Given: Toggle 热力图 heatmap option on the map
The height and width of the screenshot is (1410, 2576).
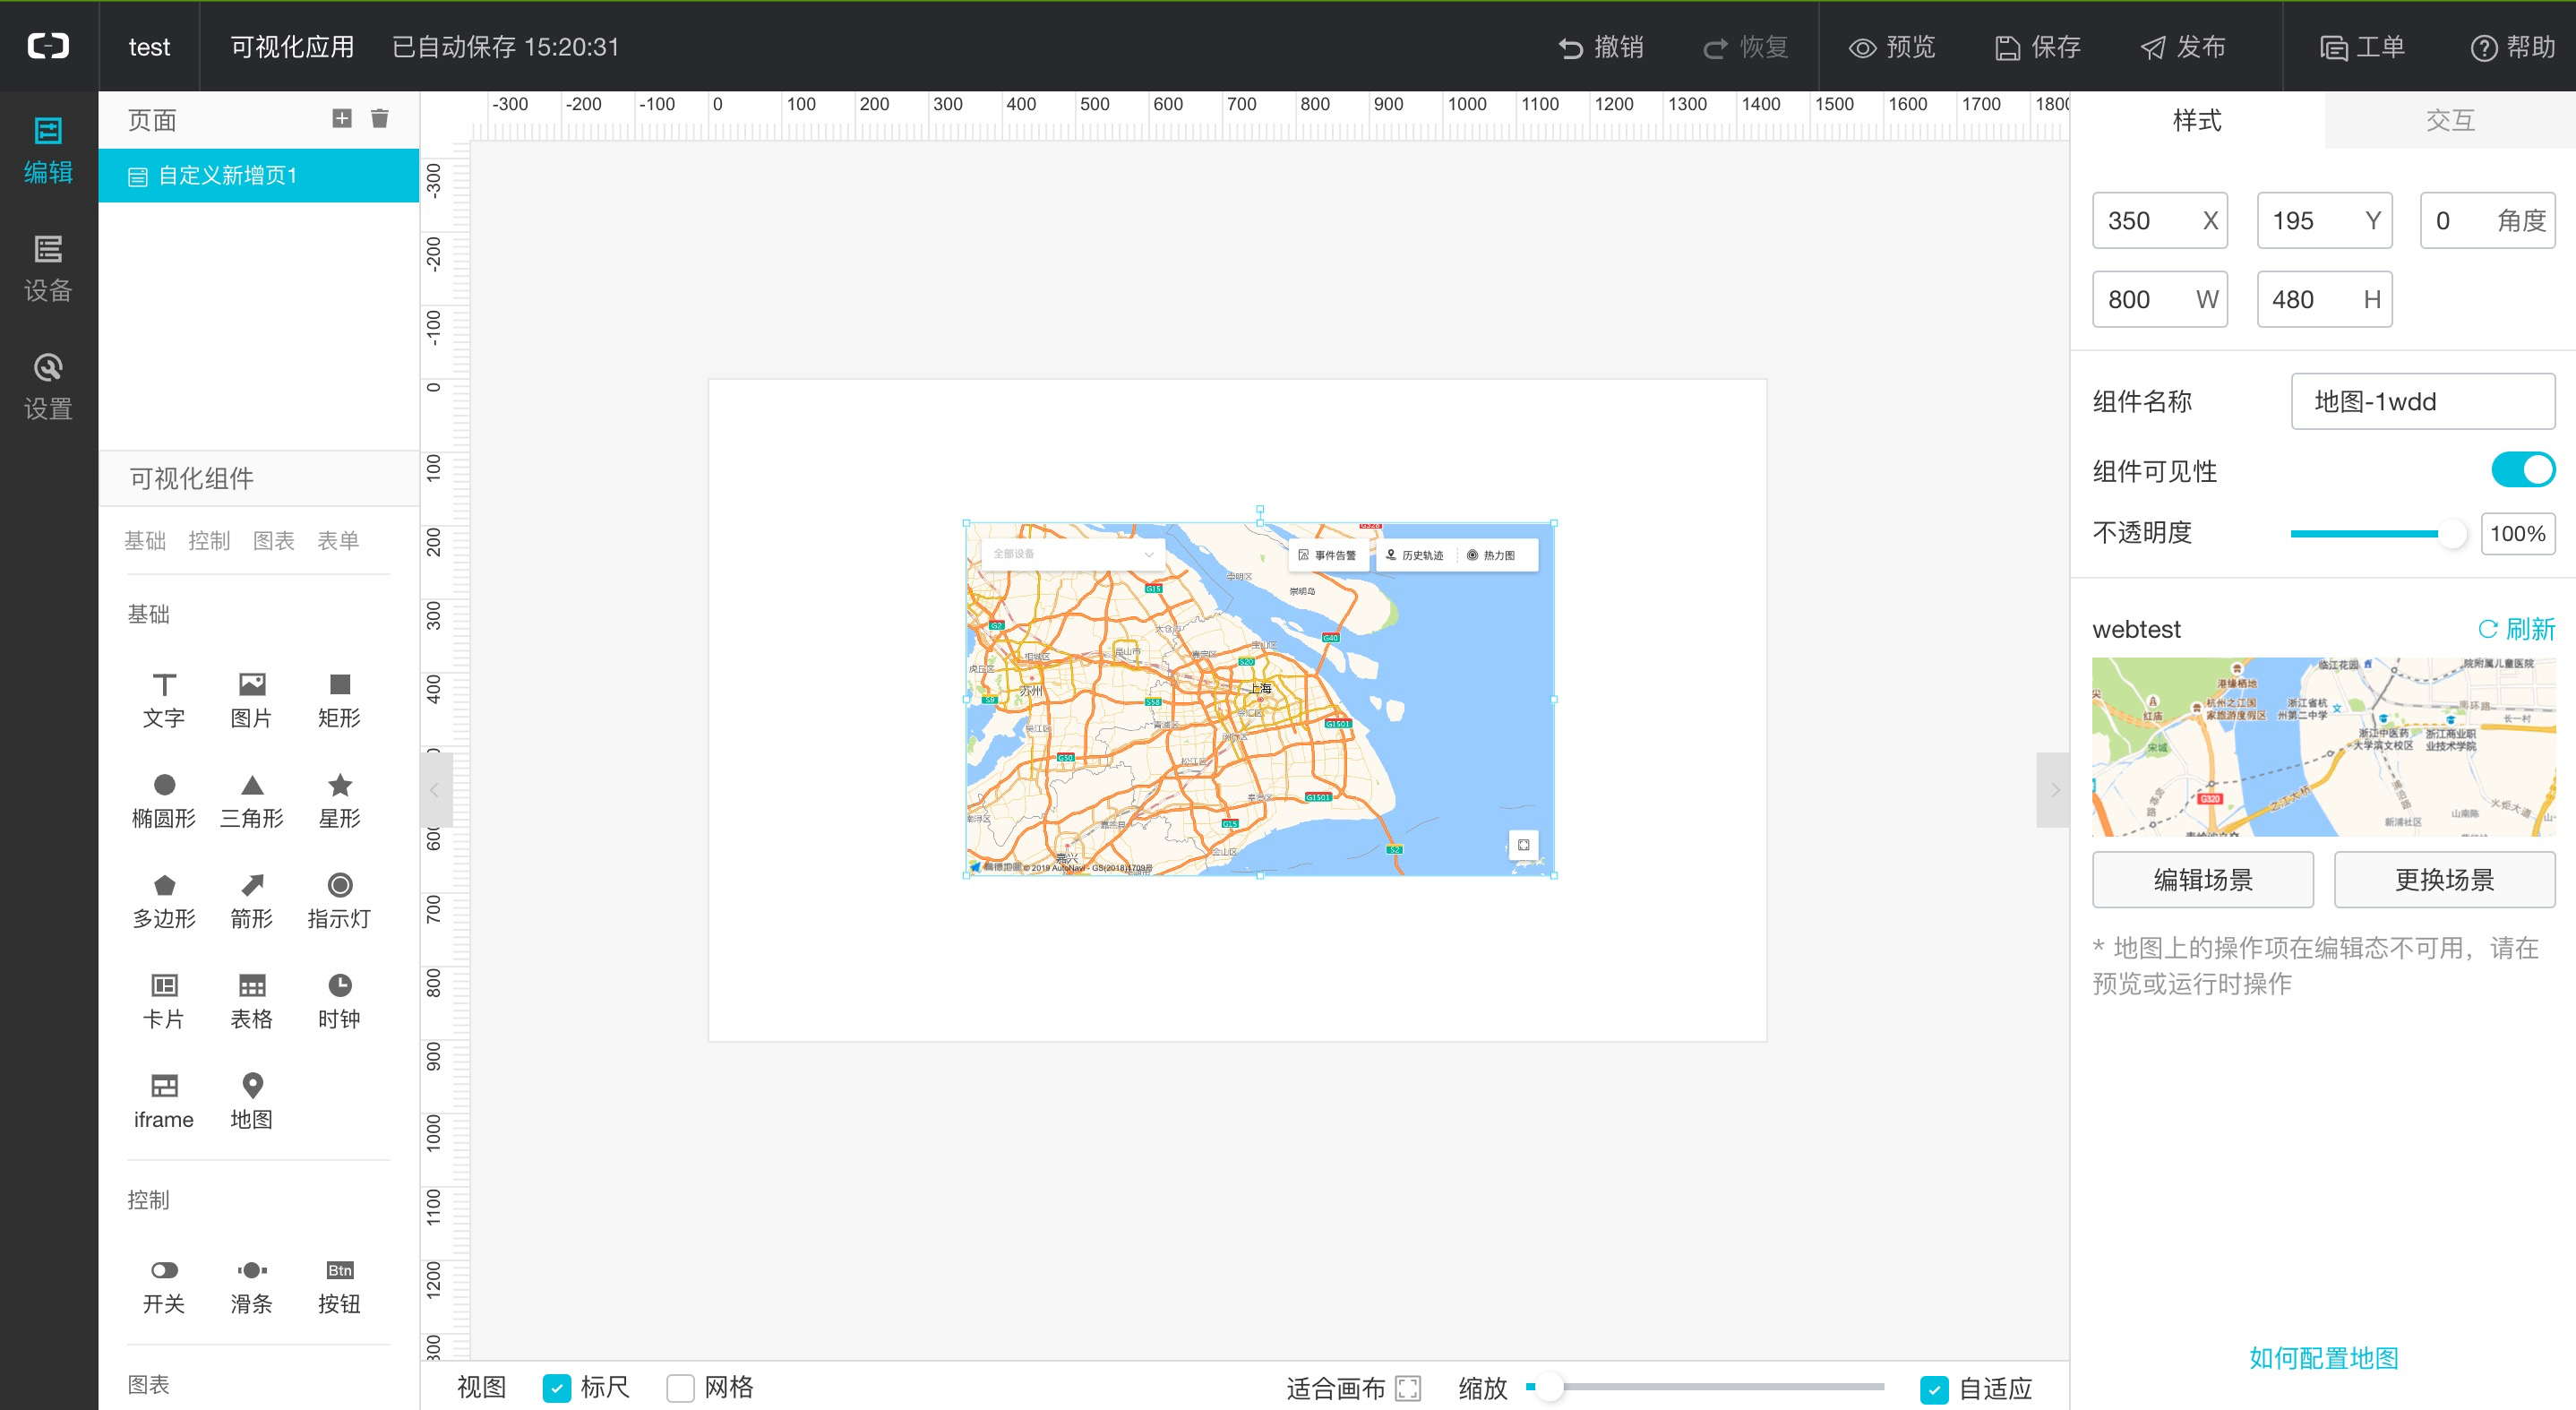Looking at the screenshot, I should pyautogui.click(x=1490, y=555).
